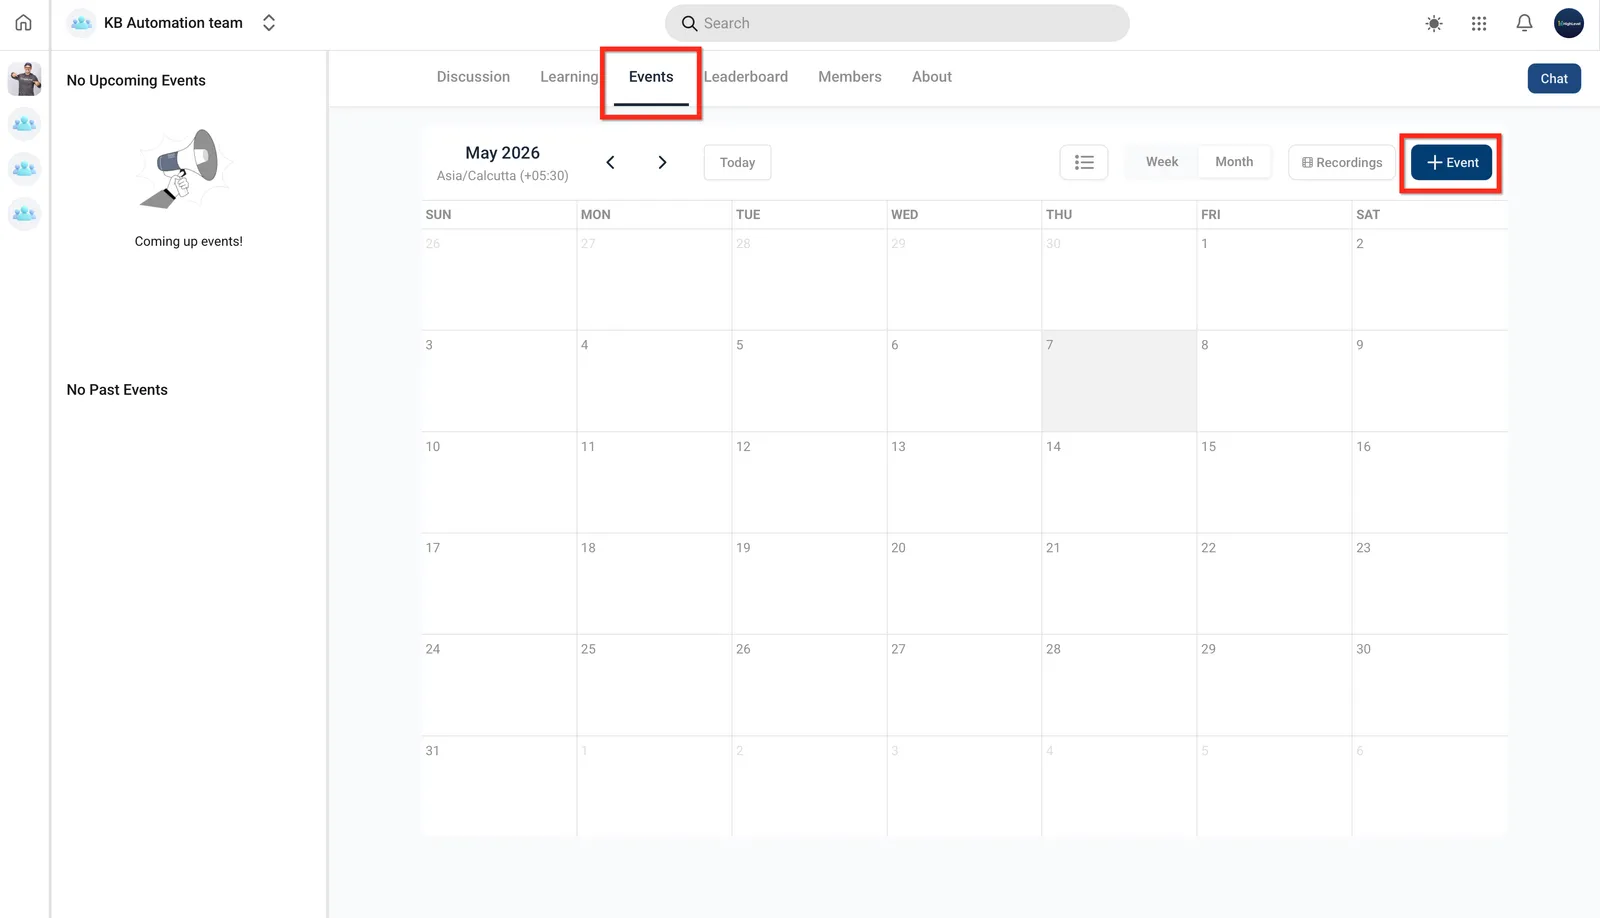Switch calendar to list view icon
Image resolution: width=1600 pixels, height=918 pixels.
(1084, 162)
